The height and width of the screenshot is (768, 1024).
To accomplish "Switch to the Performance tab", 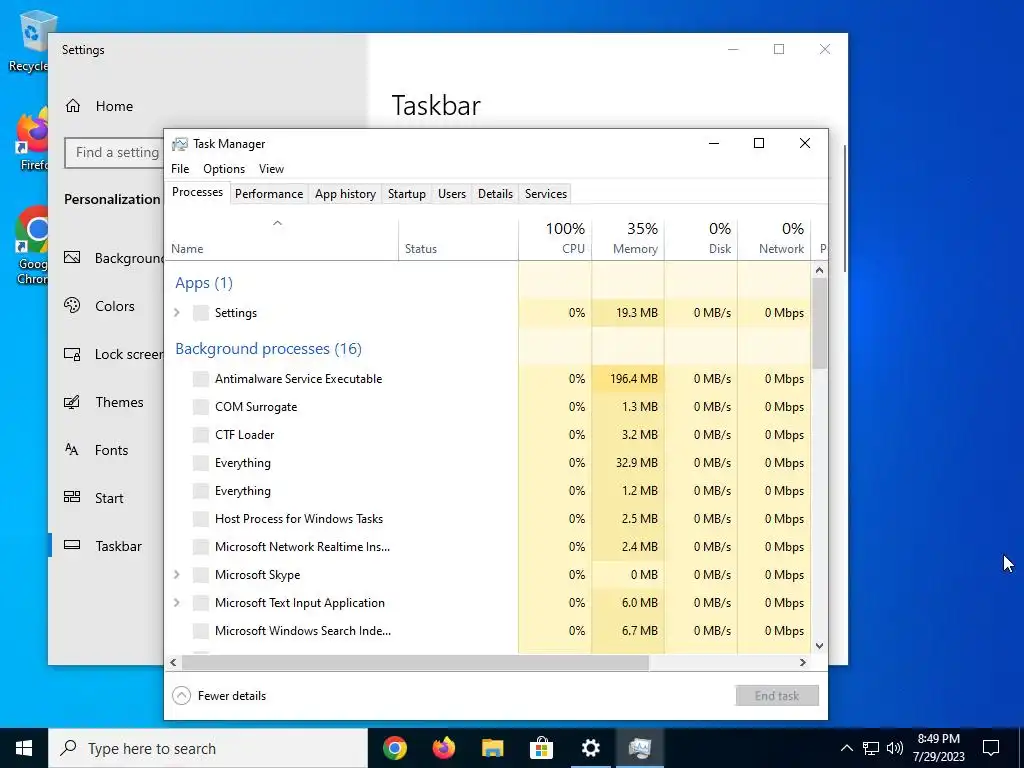I will click(269, 194).
